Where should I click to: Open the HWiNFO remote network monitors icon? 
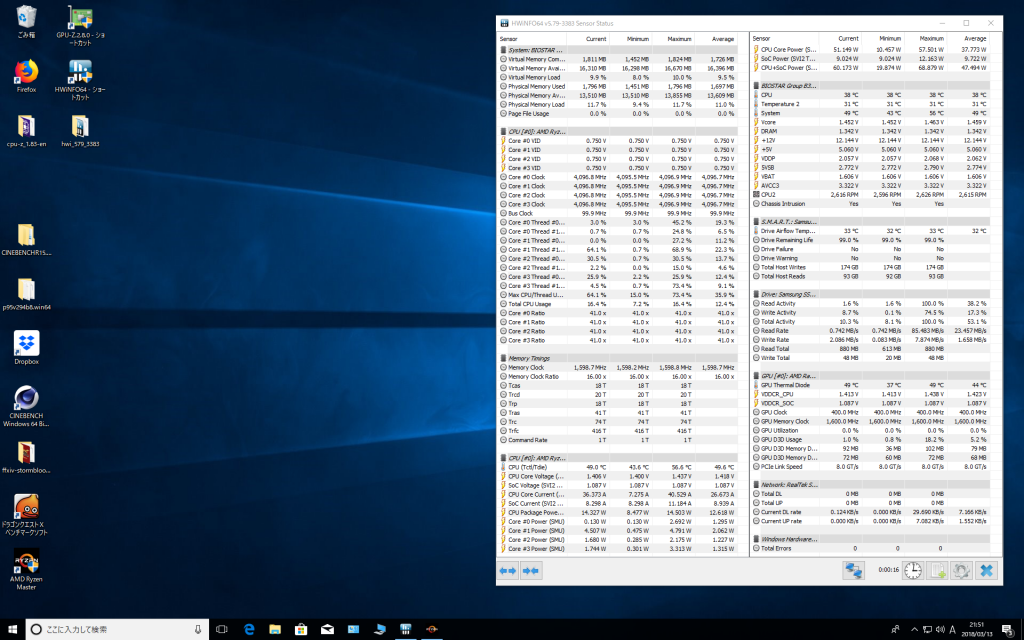coord(854,570)
